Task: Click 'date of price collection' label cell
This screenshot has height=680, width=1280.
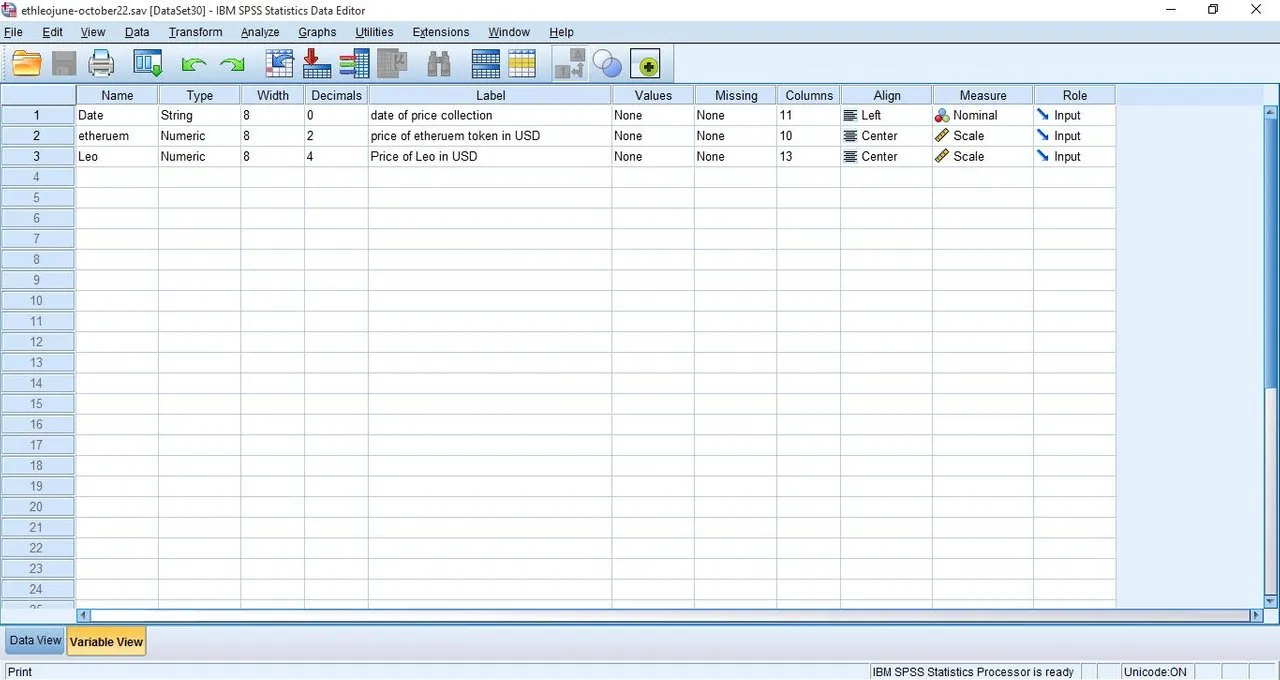Action: [490, 115]
